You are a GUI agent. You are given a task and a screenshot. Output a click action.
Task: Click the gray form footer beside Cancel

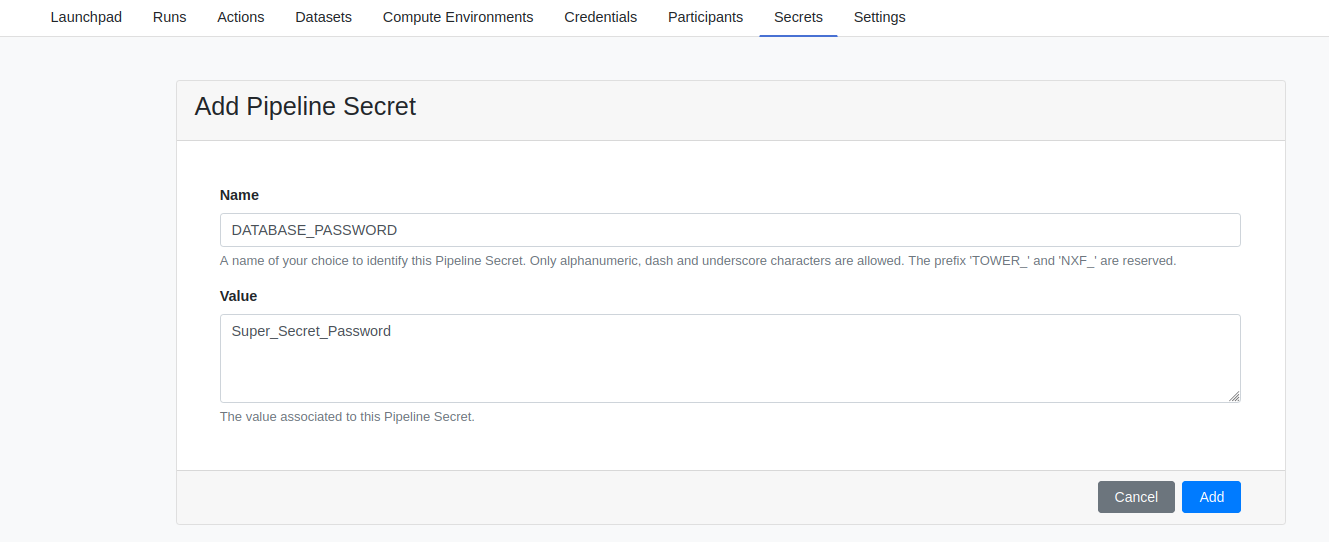636,497
